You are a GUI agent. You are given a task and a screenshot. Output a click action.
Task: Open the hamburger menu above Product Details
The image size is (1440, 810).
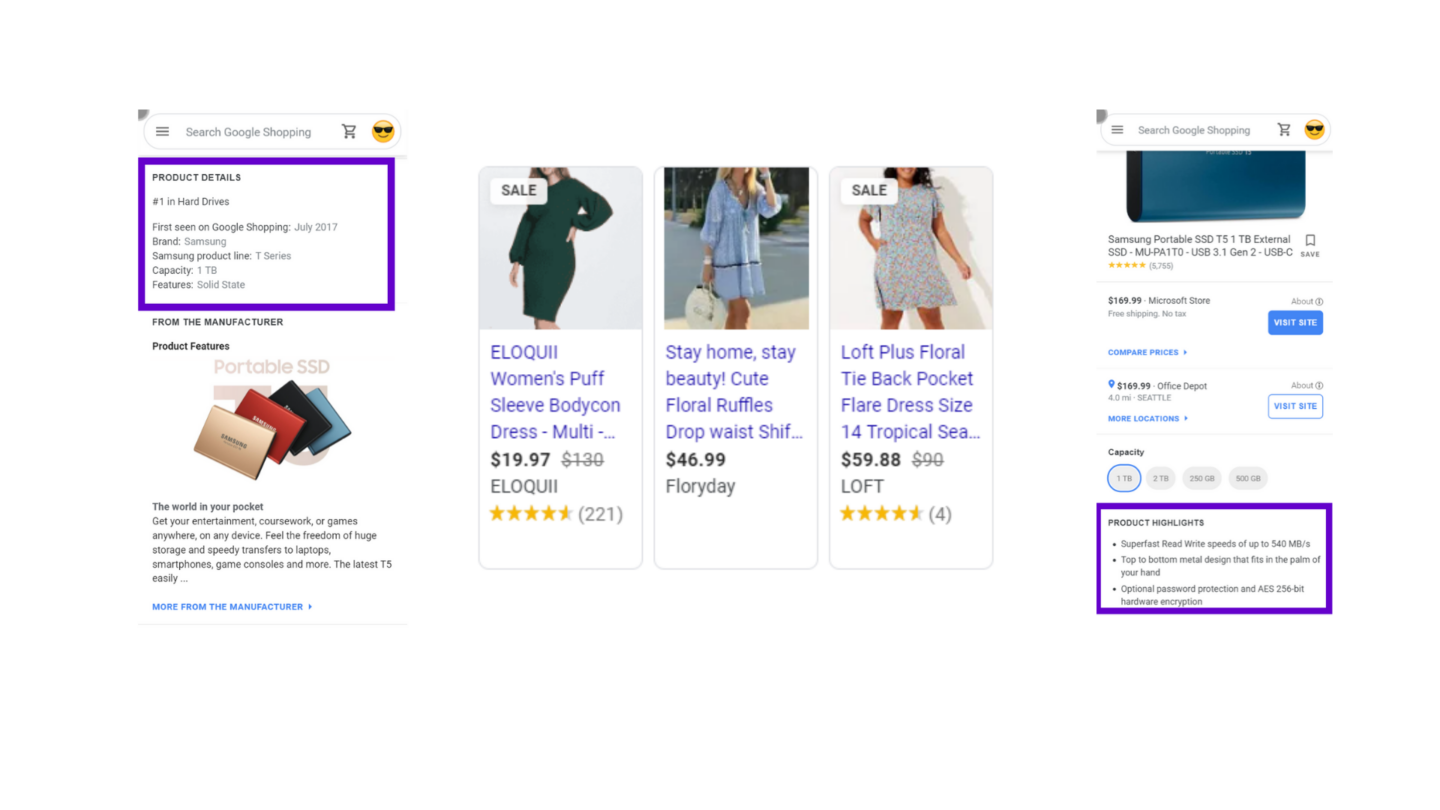click(x=163, y=132)
